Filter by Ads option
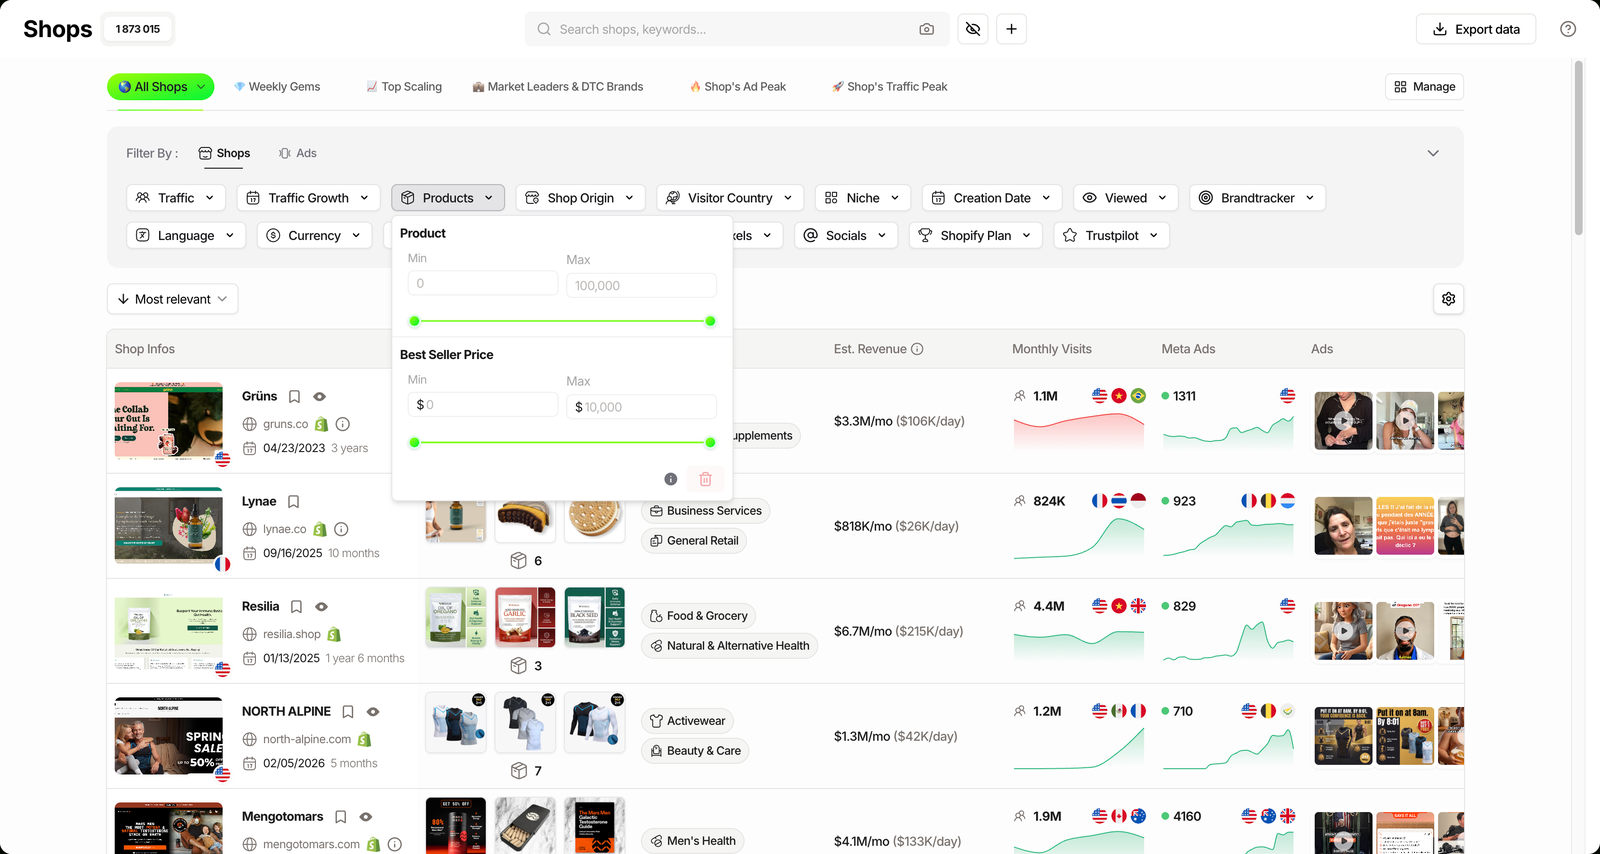The image size is (1600, 854). [297, 153]
